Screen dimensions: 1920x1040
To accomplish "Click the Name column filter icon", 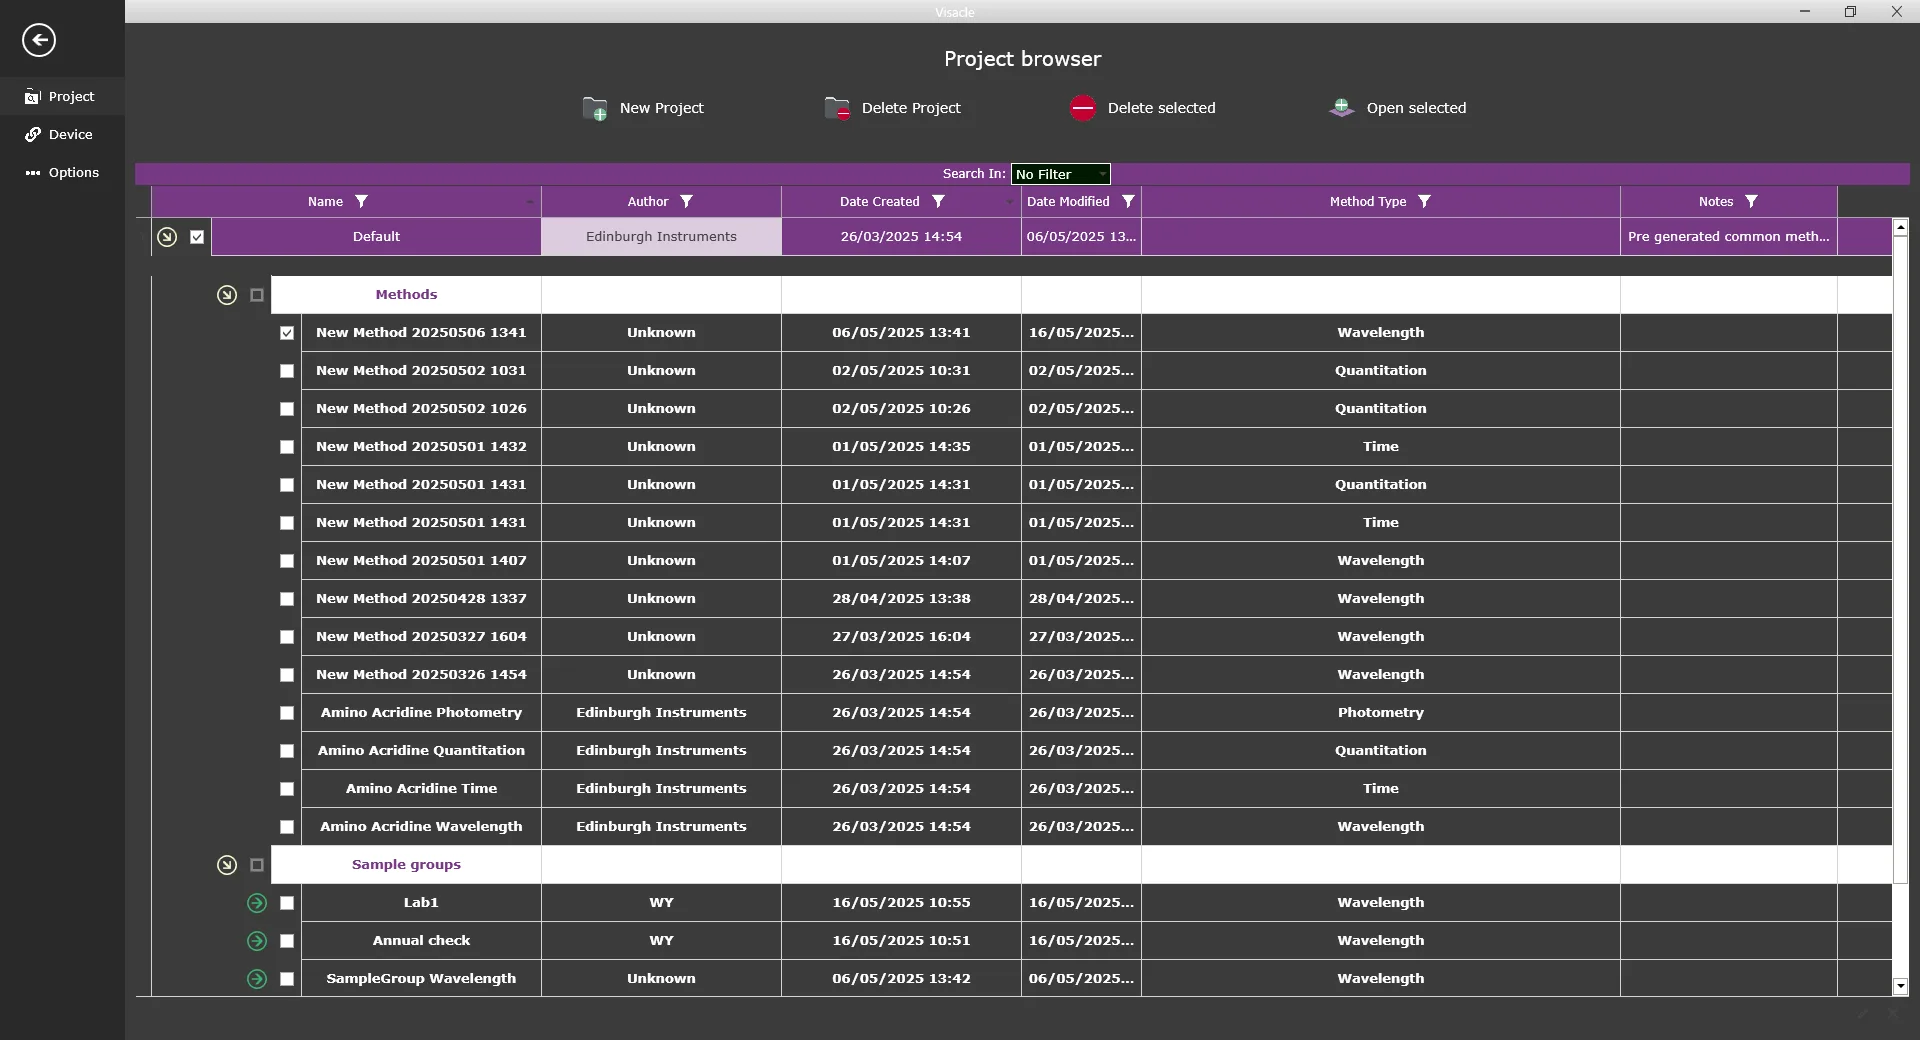I will click(362, 201).
